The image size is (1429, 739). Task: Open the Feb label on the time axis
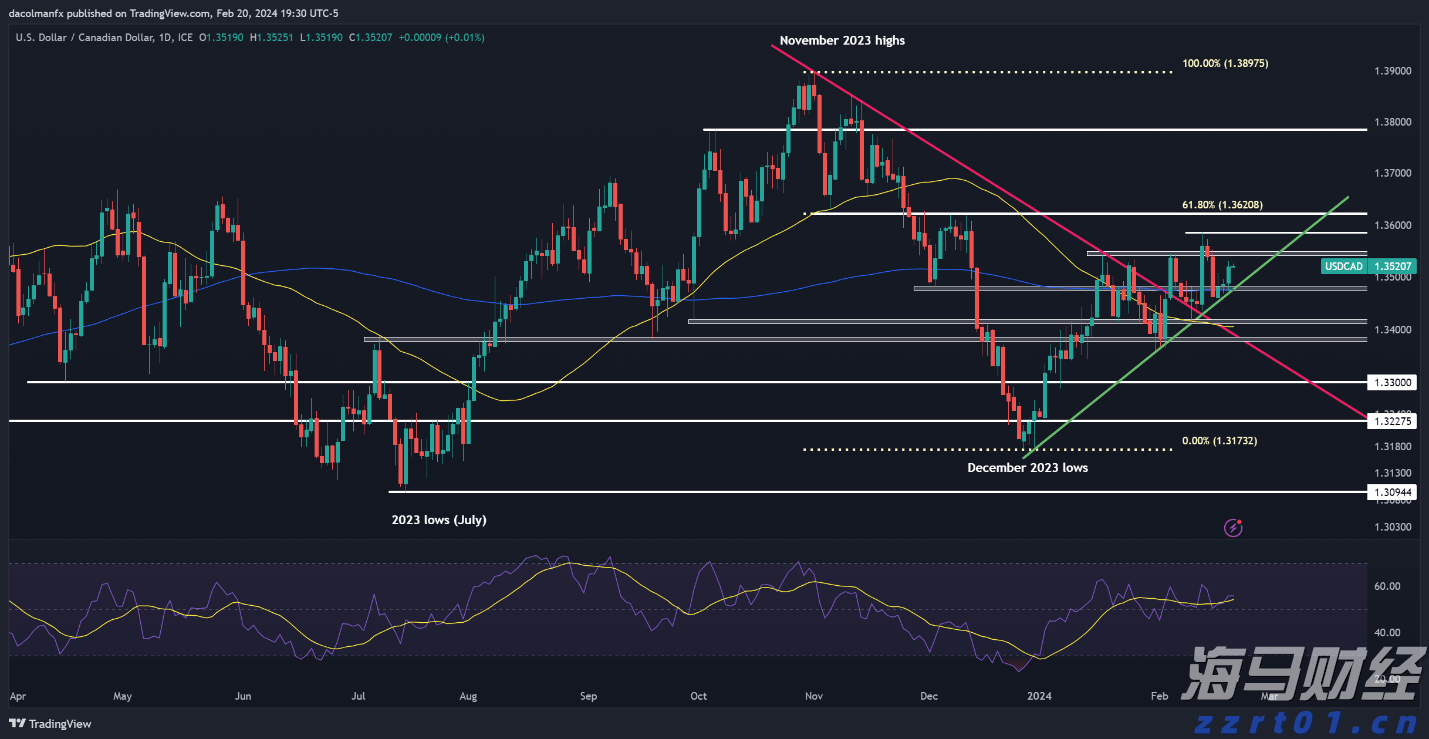click(x=1159, y=696)
